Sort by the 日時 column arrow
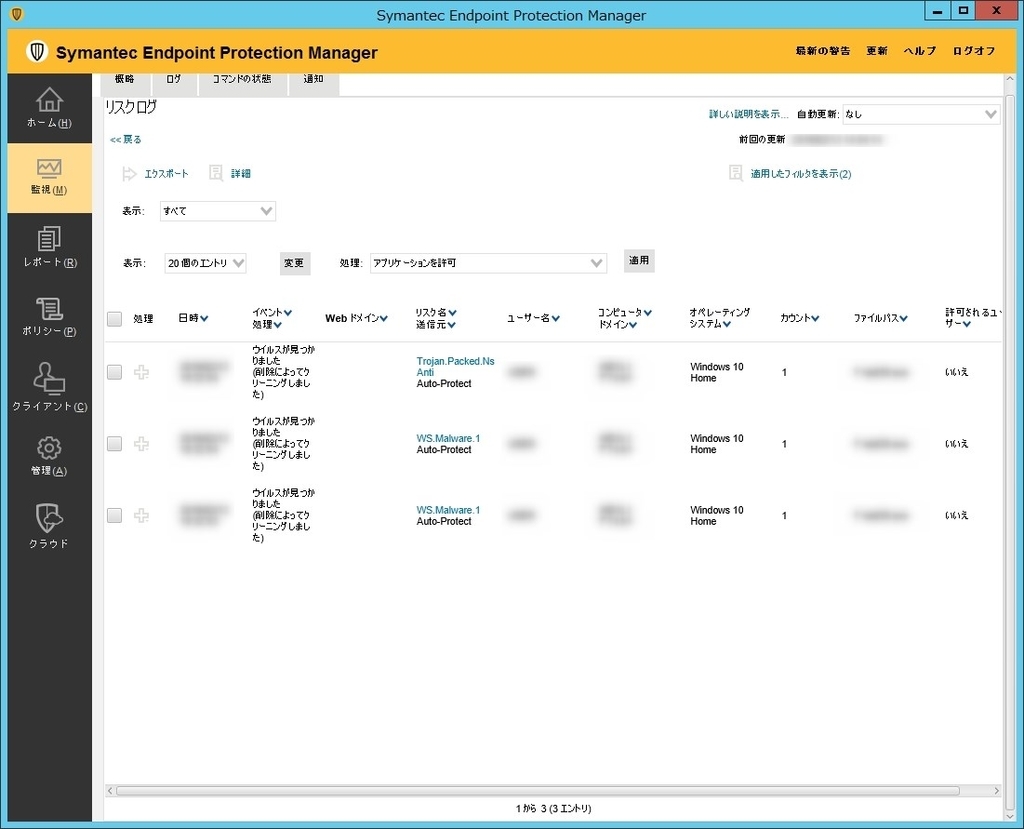This screenshot has height=829, width=1024. click(x=204, y=319)
